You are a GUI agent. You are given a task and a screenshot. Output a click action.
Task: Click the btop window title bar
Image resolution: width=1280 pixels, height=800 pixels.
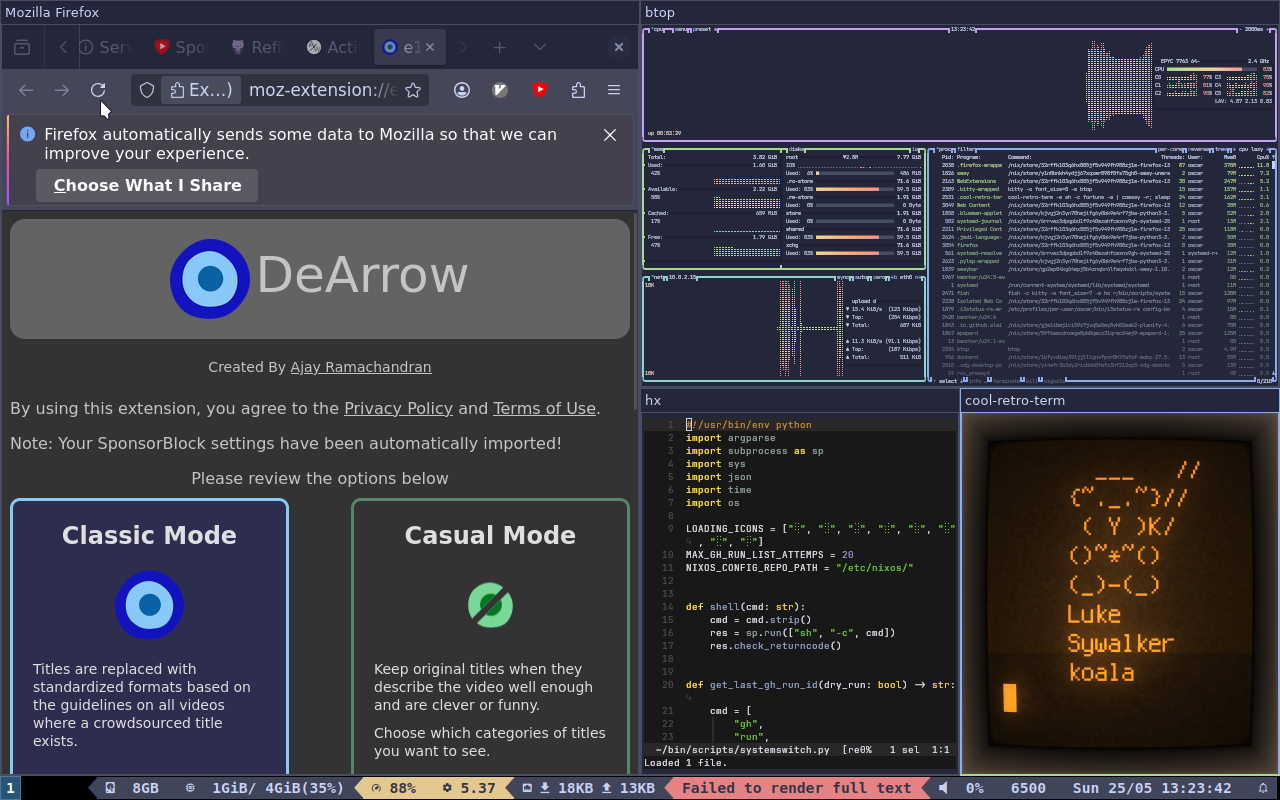click(960, 12)
